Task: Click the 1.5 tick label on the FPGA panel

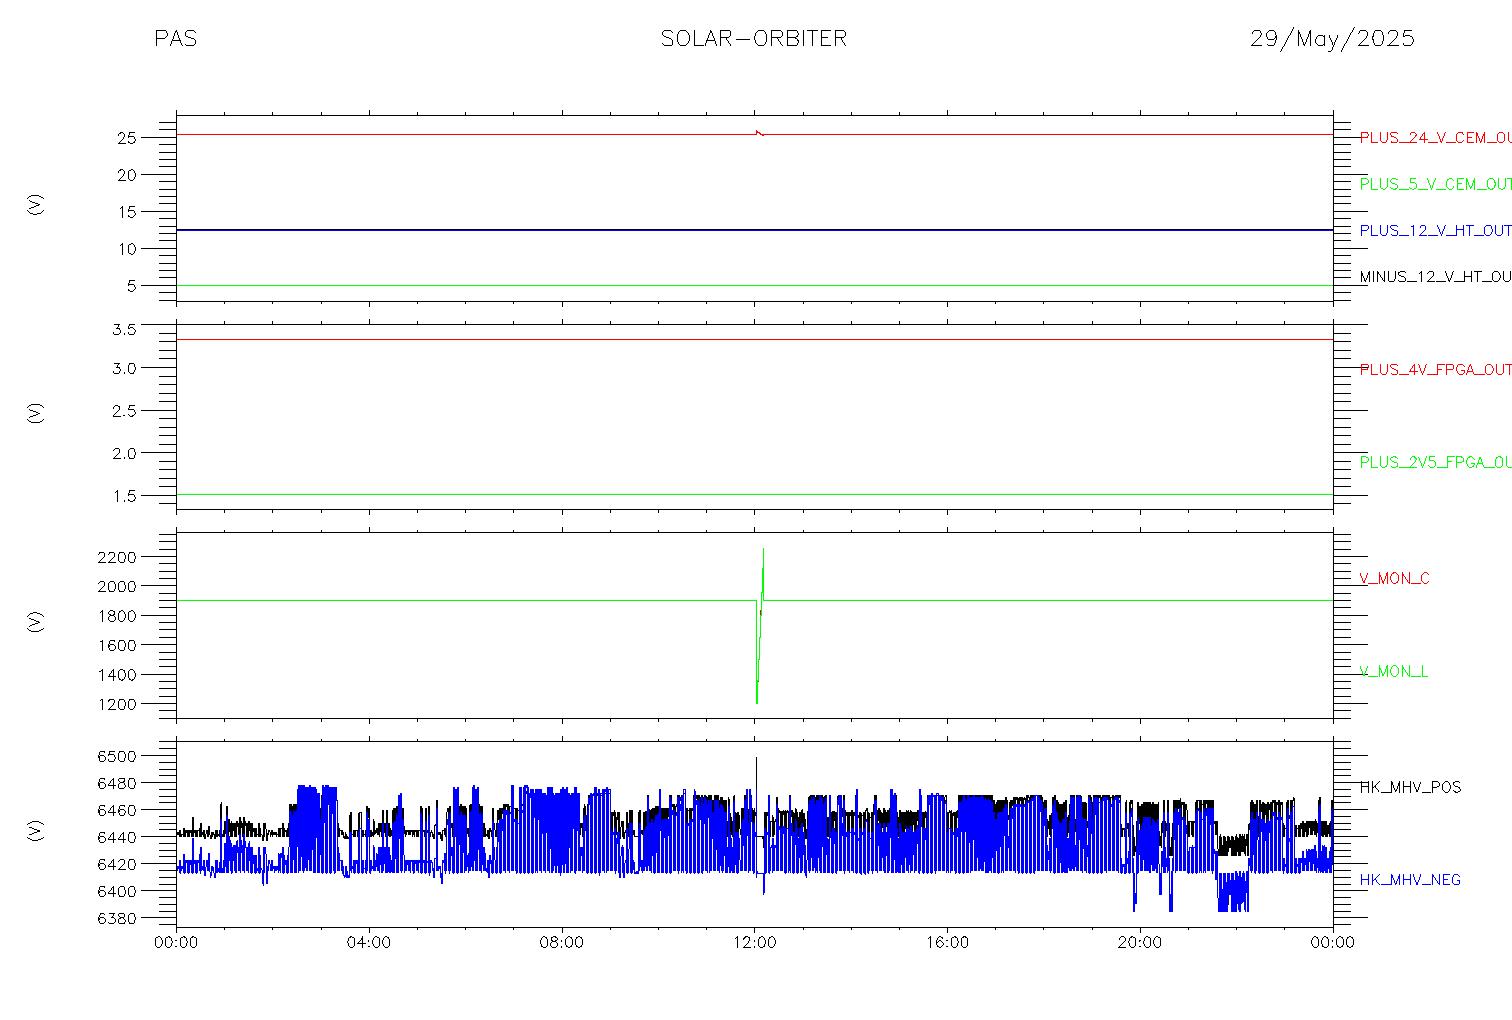Action: point(124,496)
